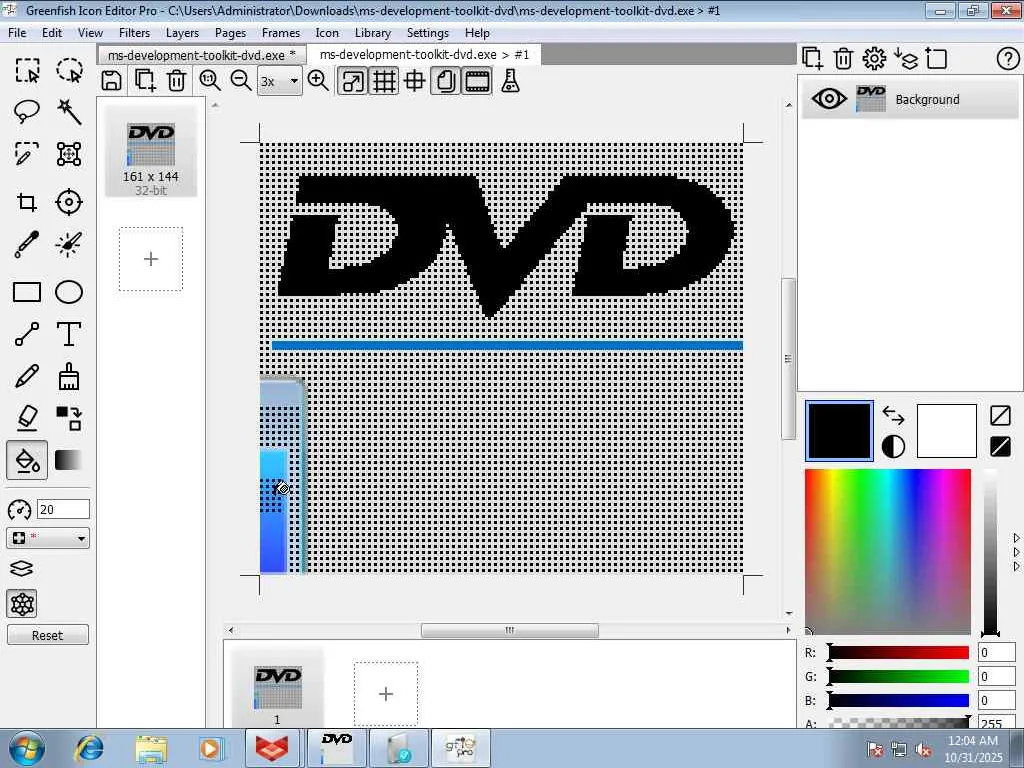The height and width of the screenshot is (768, 1024).
Task: Click the Delete page trash icon
Action: pos(176,81)
